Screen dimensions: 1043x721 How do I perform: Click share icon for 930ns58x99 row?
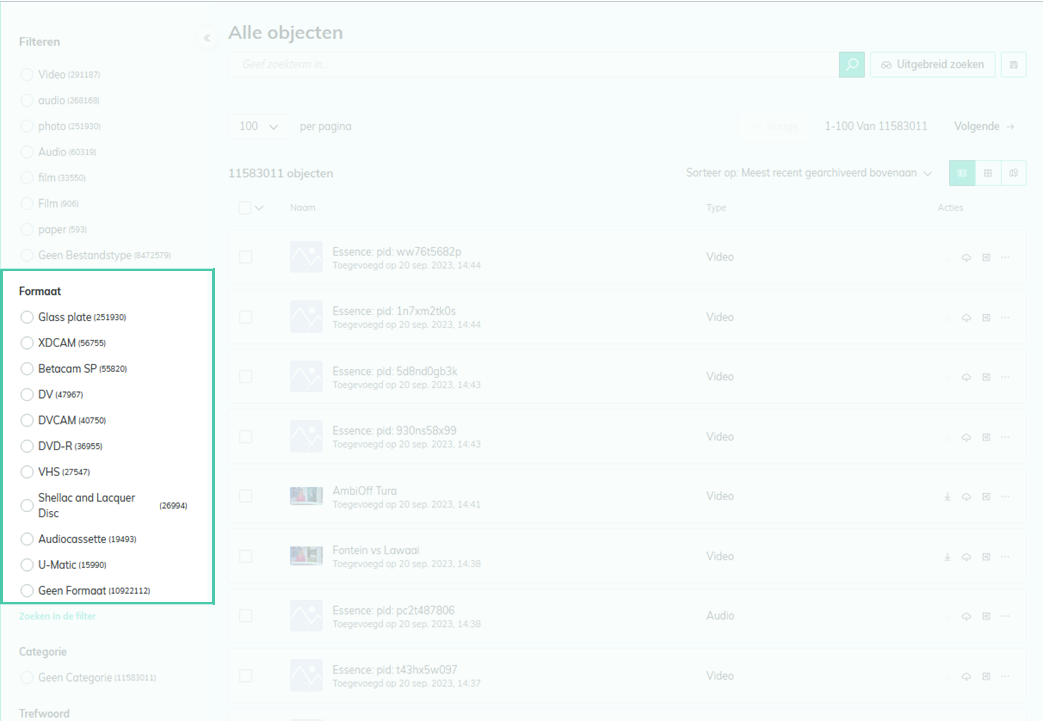coord(986,437)
